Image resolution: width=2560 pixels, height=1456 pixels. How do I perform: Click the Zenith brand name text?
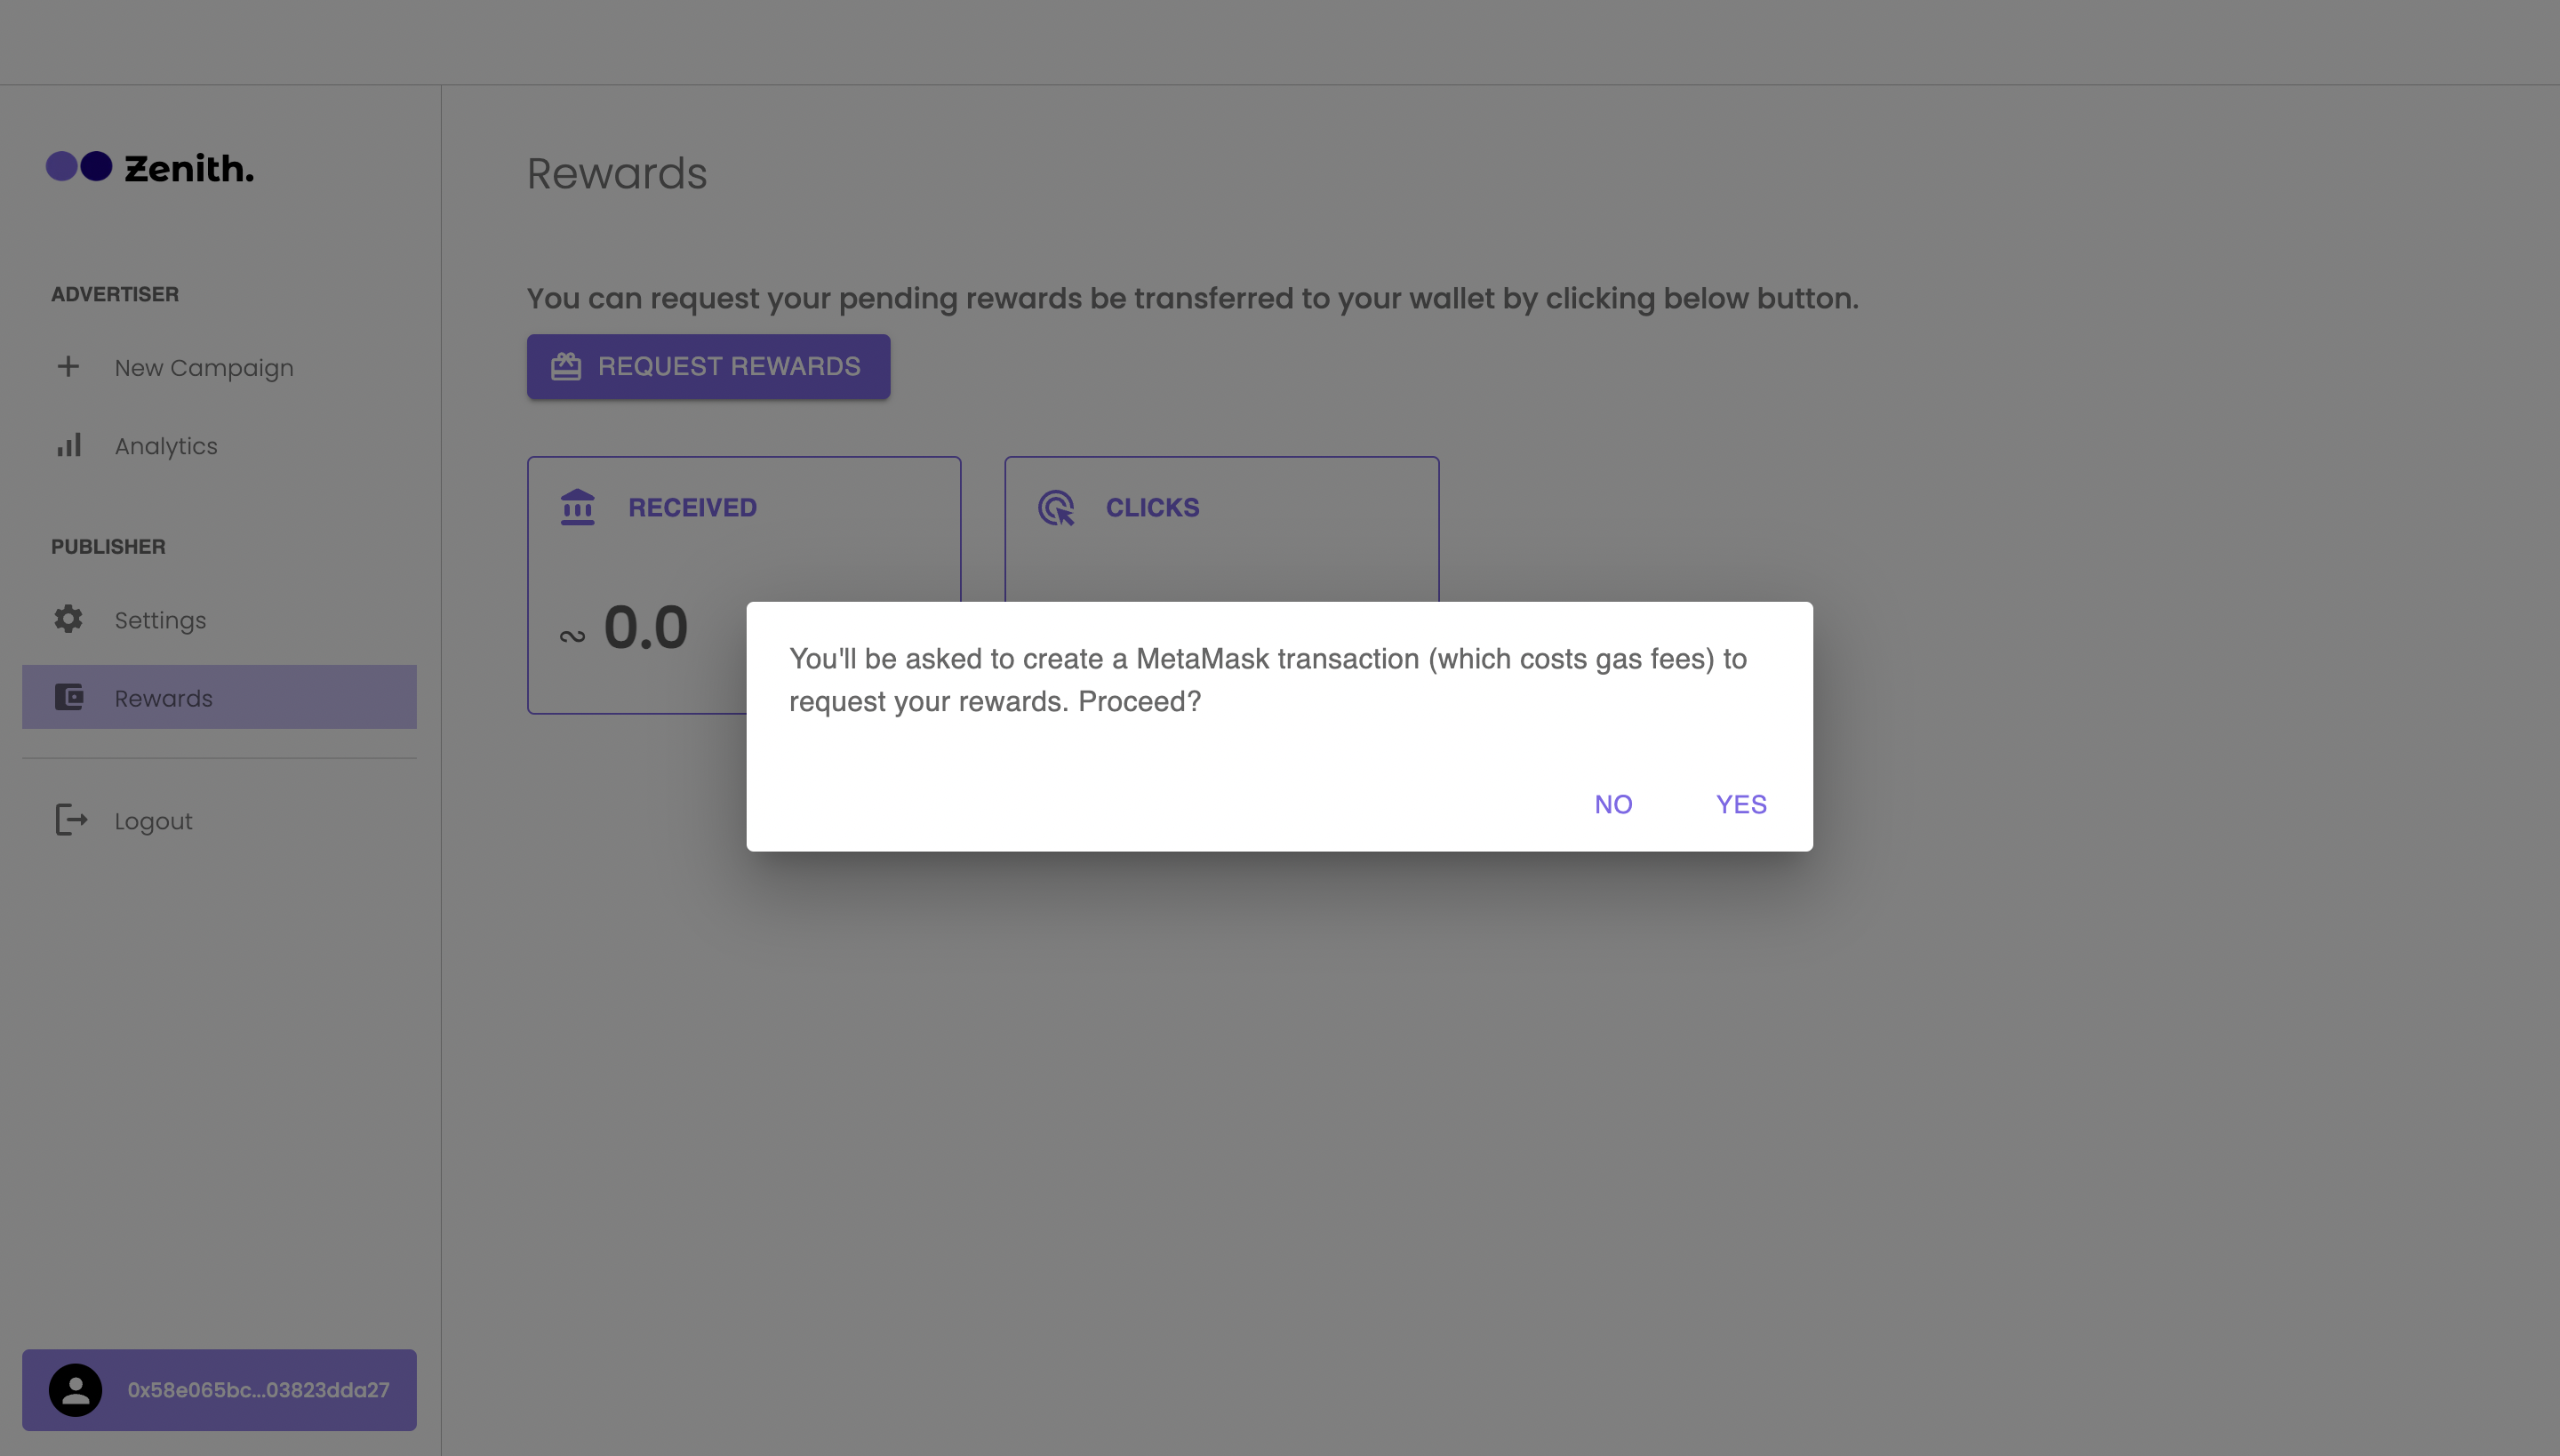click(x=189, y=168)
